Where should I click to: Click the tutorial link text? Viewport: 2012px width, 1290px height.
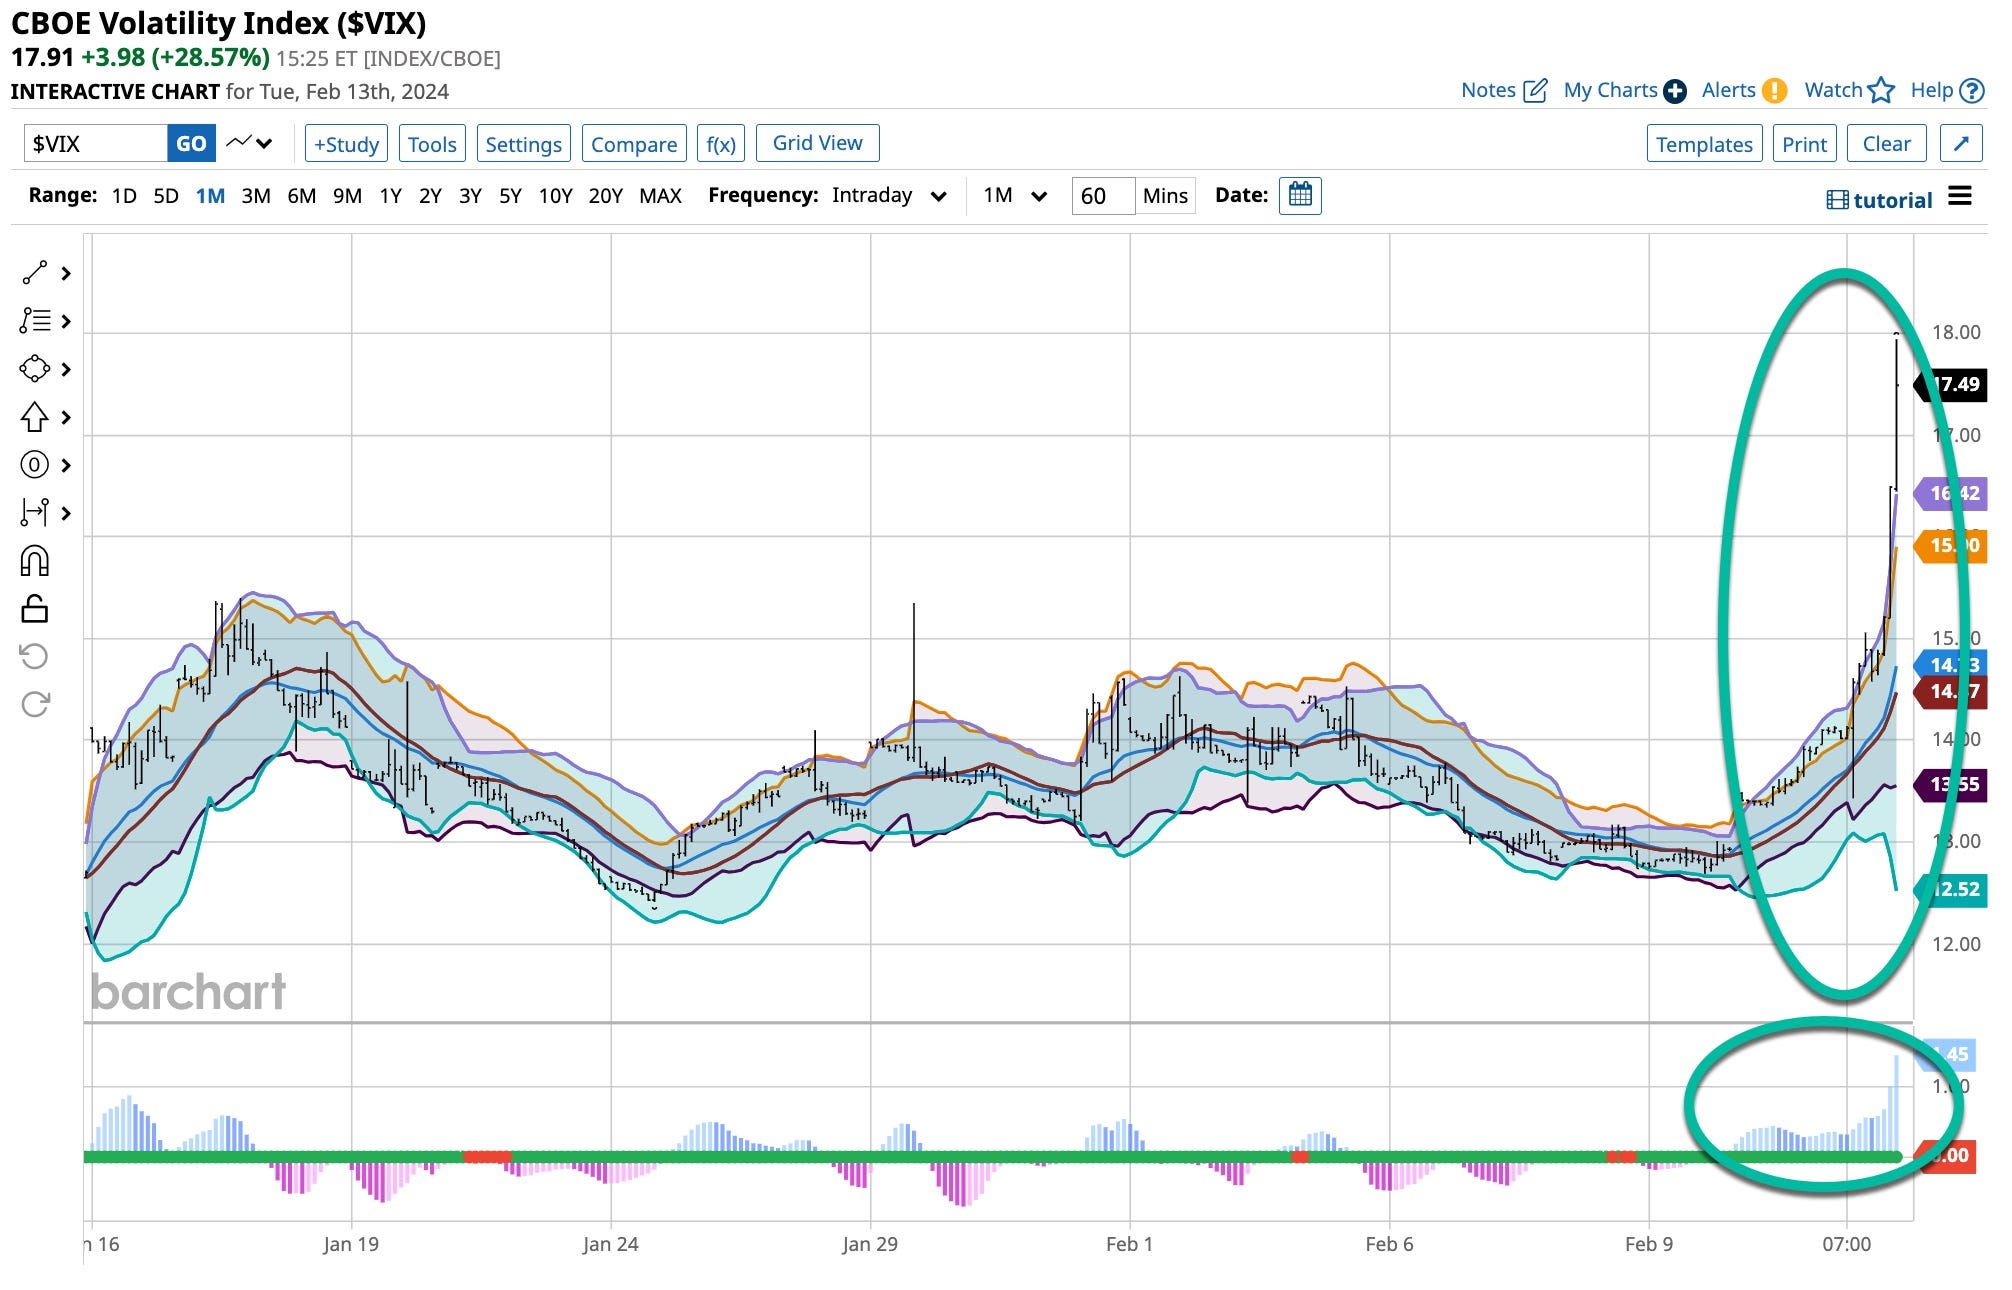point(1893,200)
